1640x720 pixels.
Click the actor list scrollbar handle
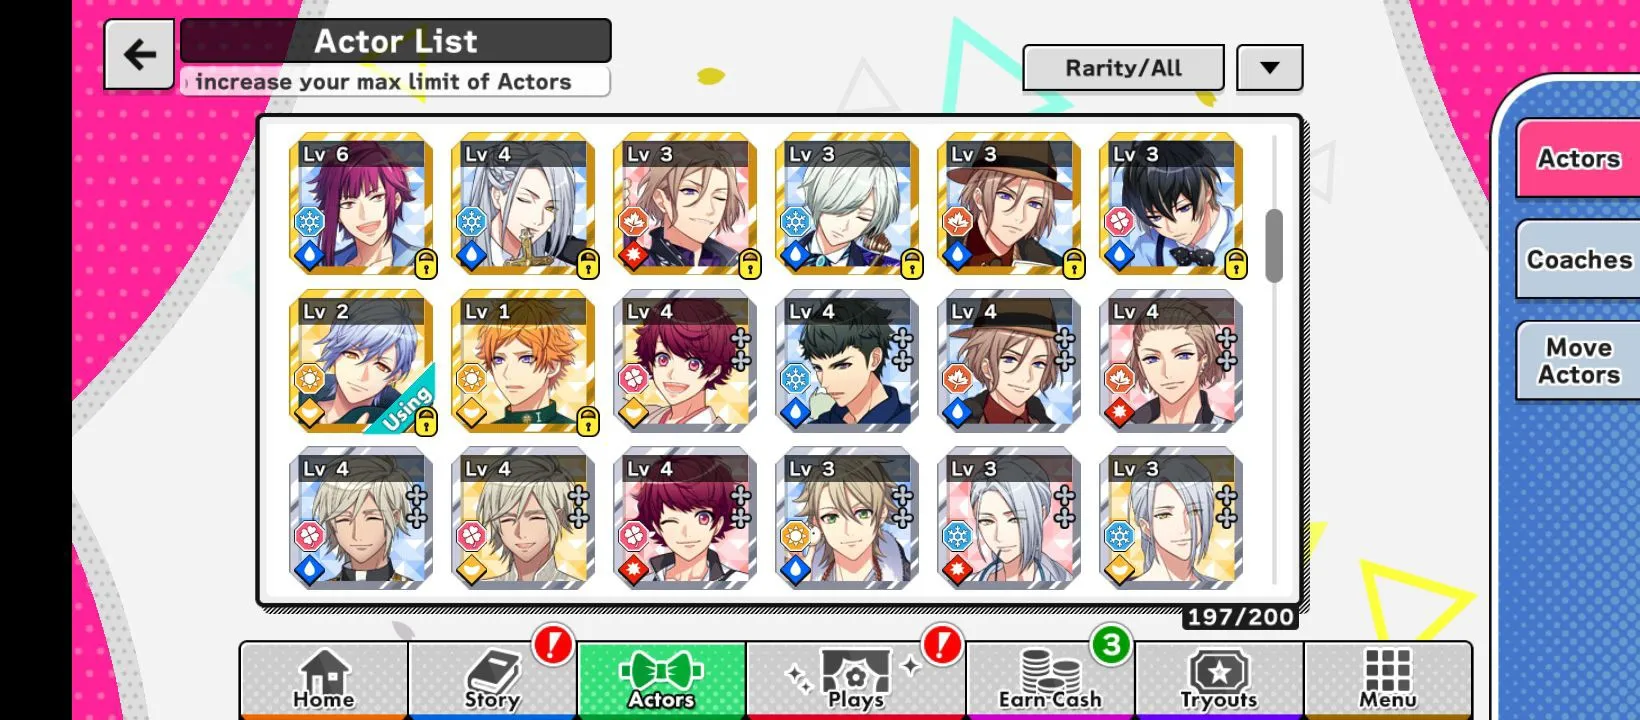[1274, 246]
